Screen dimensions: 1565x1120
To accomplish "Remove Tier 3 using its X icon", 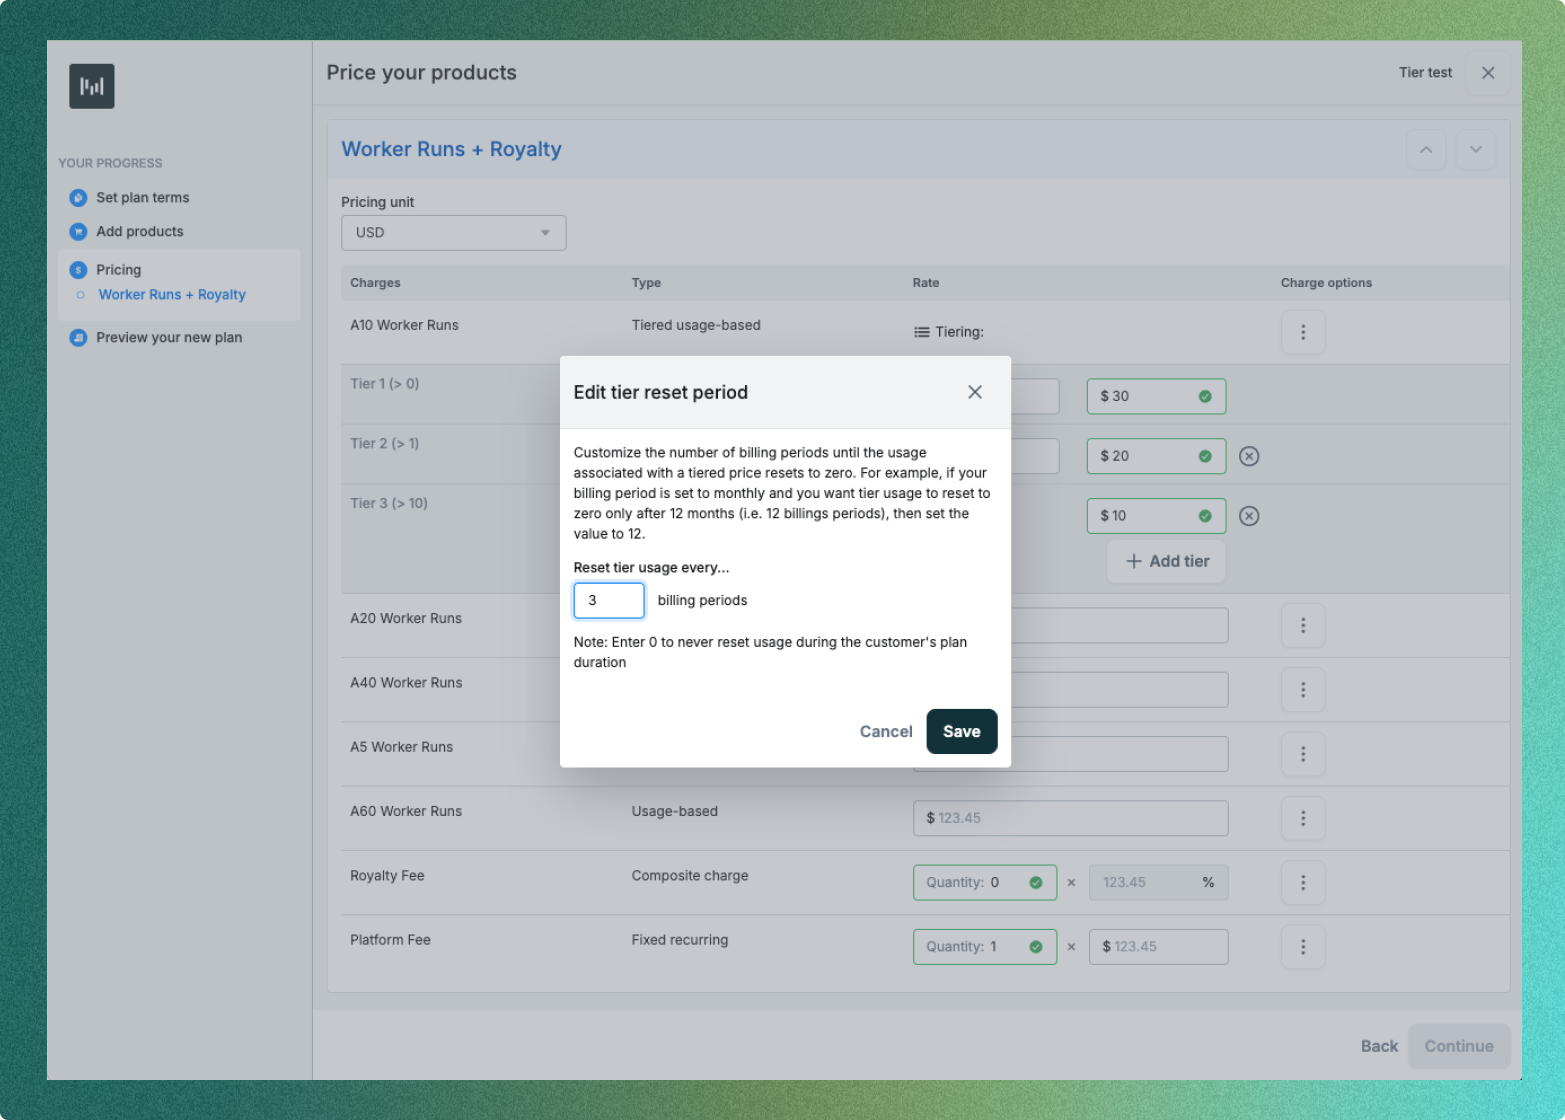I will pos(1248,515).
